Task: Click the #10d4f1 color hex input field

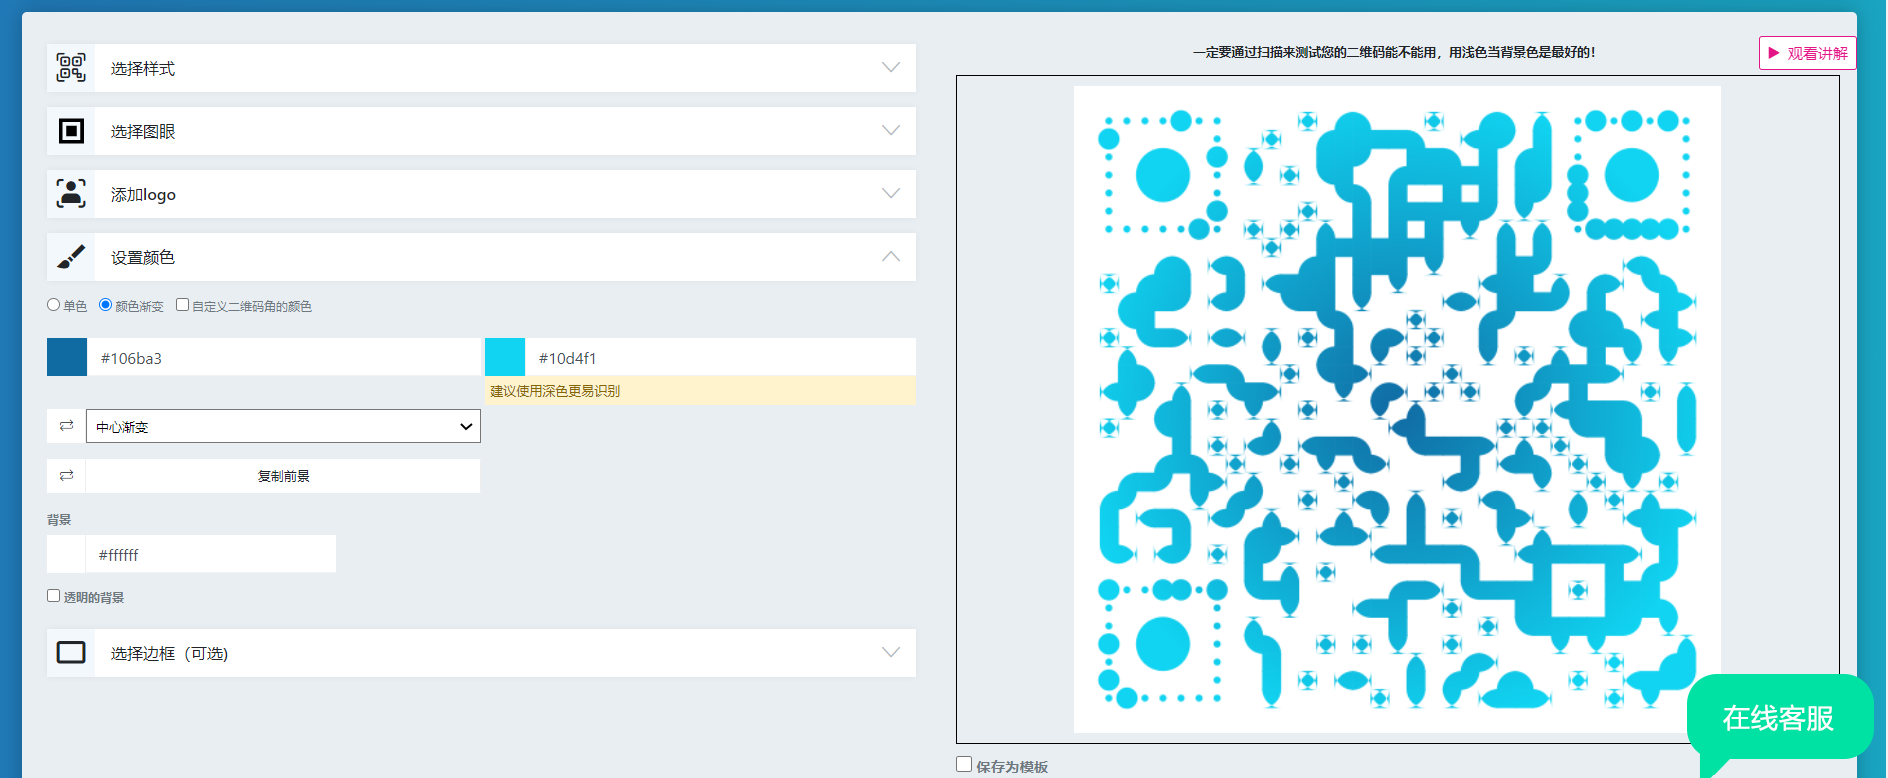Action: 721,357
